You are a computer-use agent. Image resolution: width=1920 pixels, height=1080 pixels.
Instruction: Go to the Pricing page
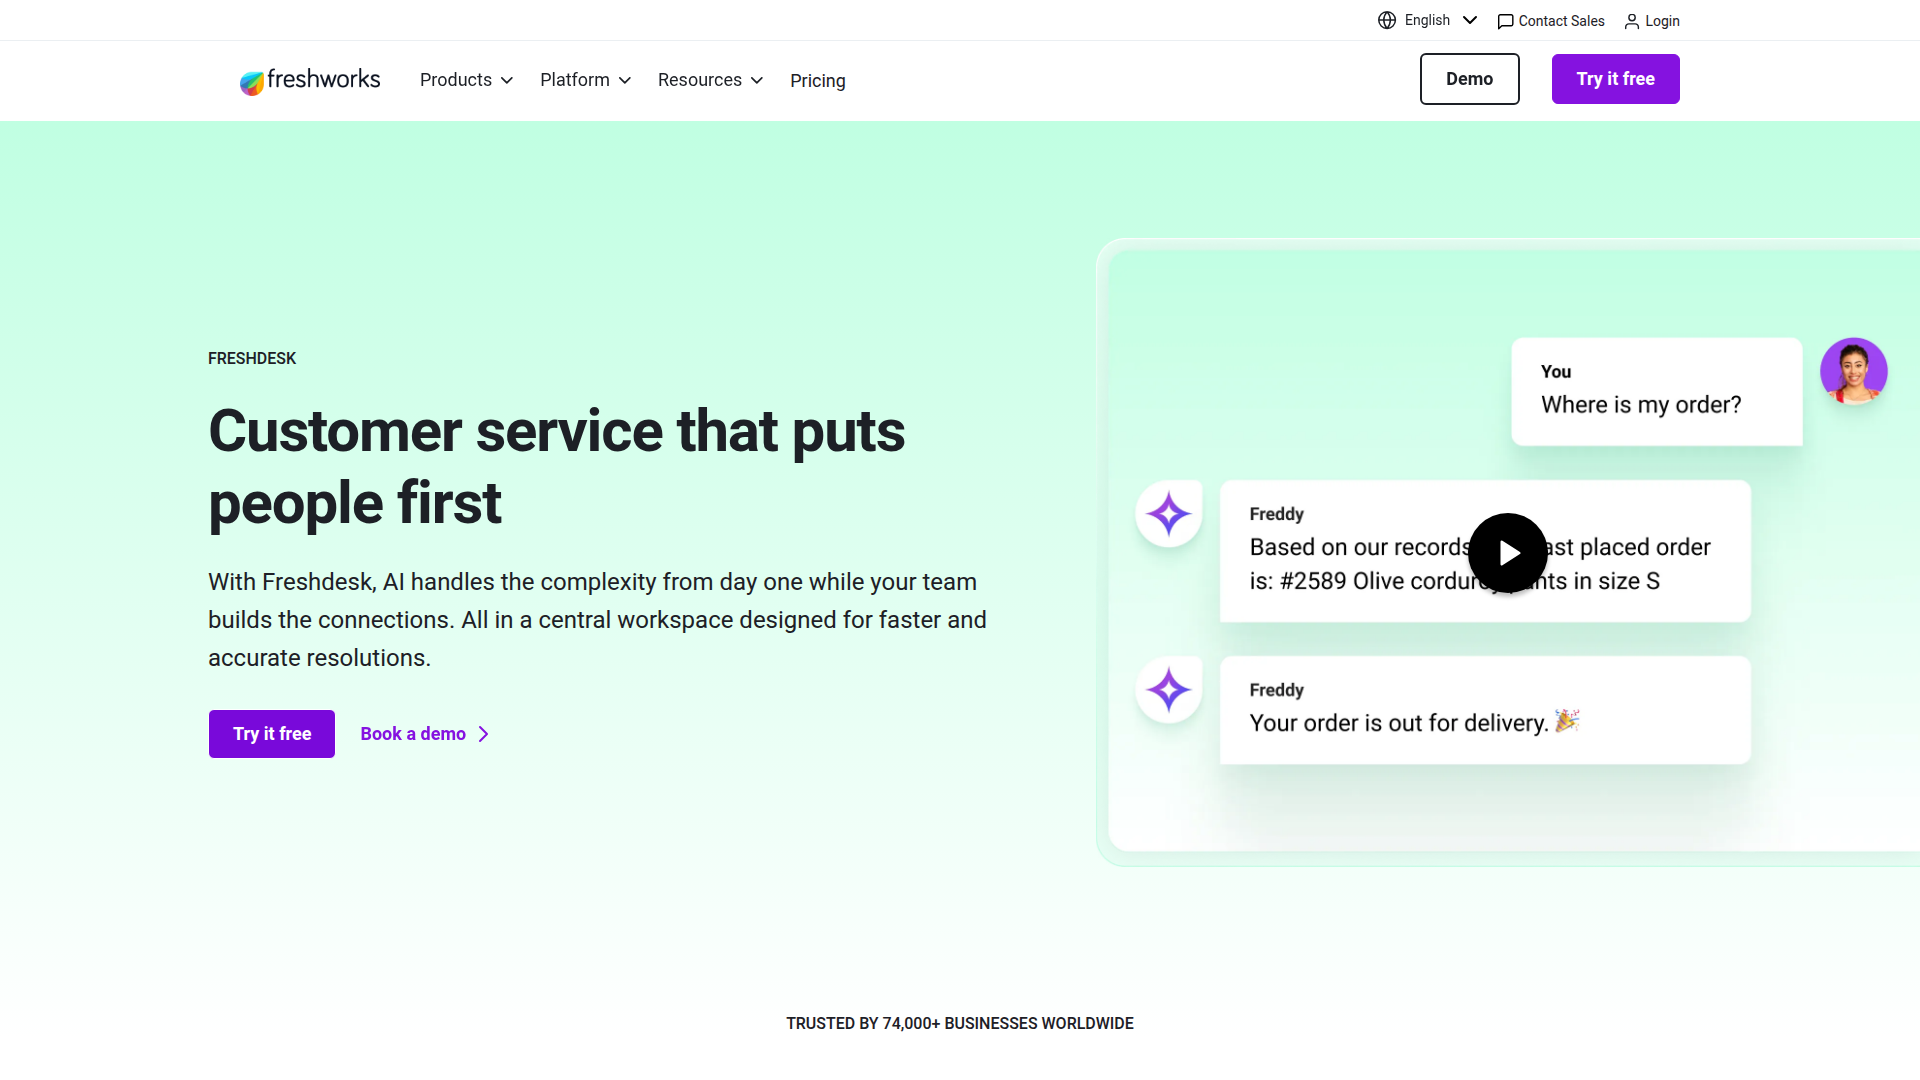click(x=817, y=80)
